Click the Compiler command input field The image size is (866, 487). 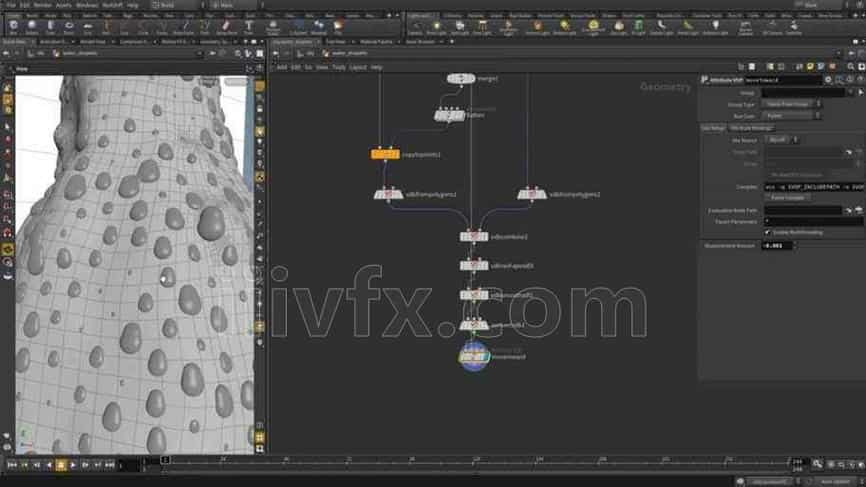click(x=814, y=187)
